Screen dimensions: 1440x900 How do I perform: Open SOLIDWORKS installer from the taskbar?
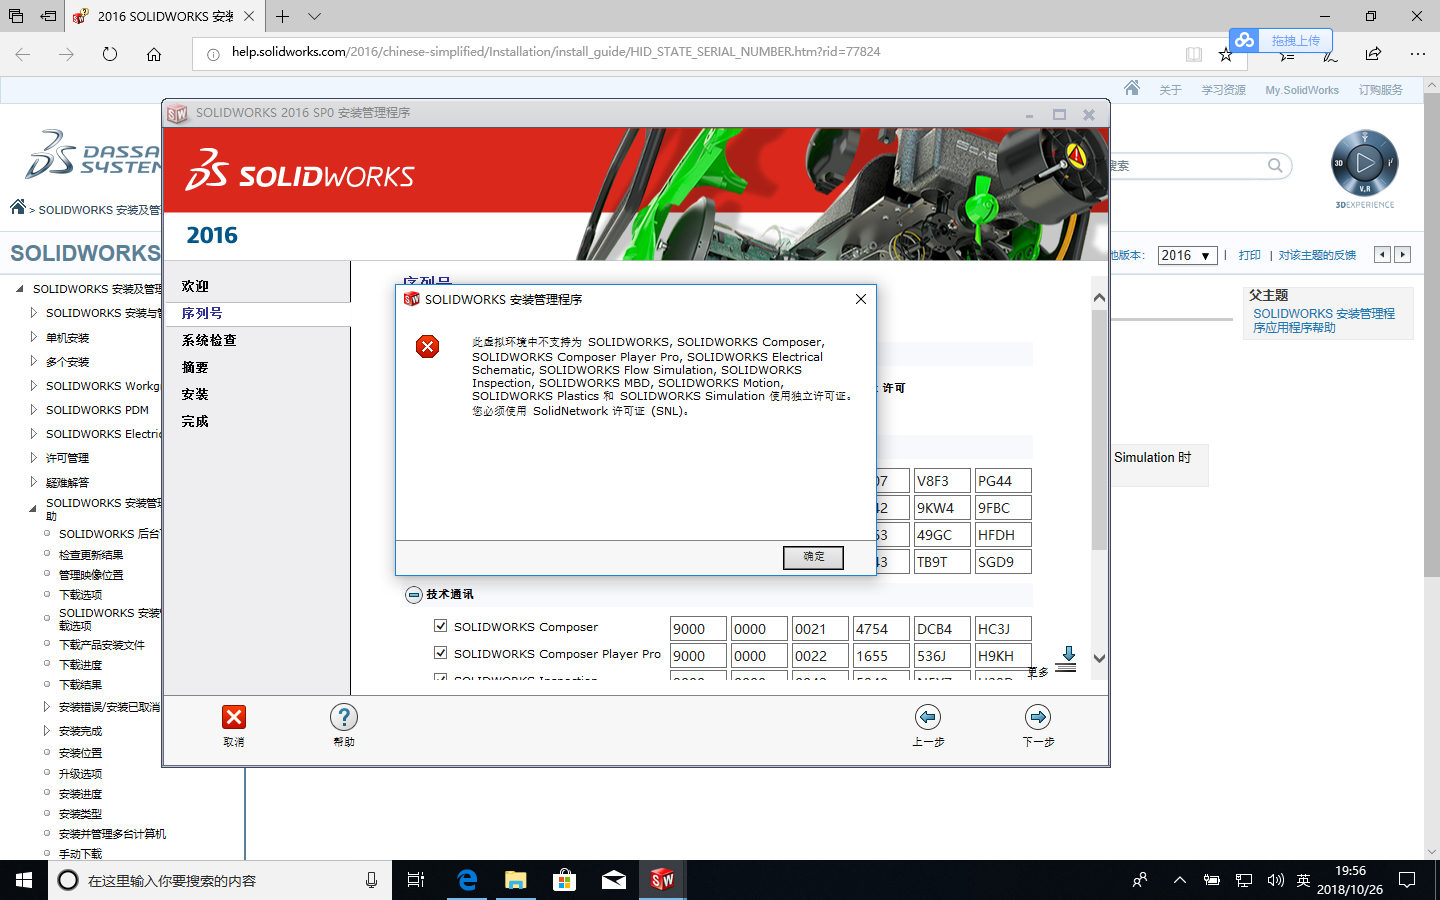pyautogui.click(x=662, y=880)
